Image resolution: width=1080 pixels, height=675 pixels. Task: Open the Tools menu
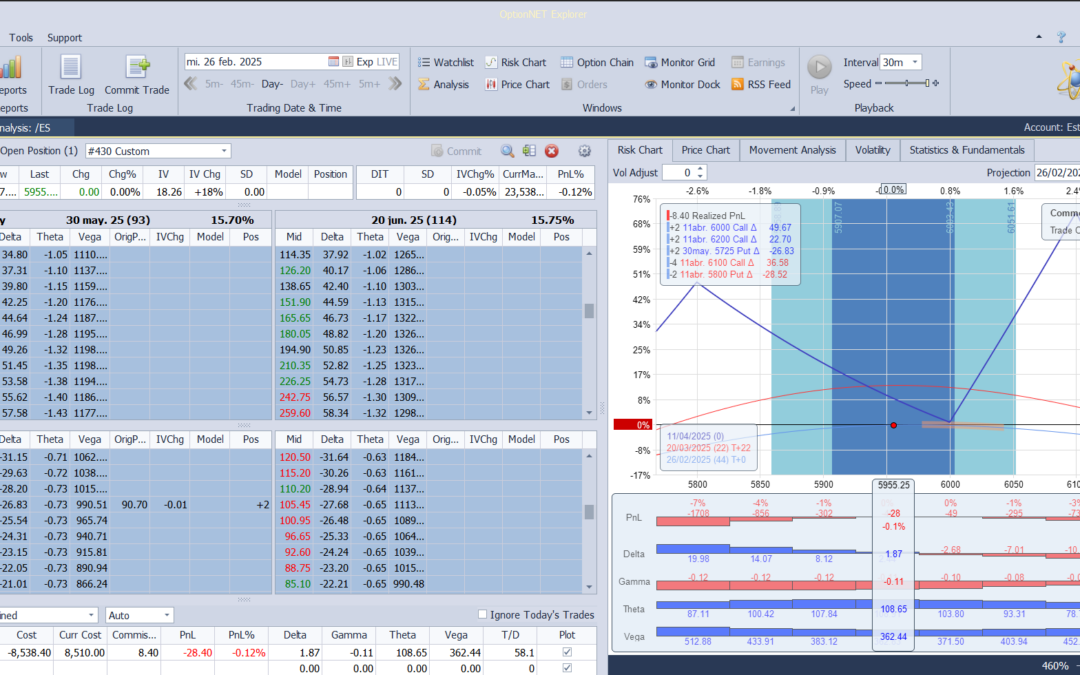21,38
